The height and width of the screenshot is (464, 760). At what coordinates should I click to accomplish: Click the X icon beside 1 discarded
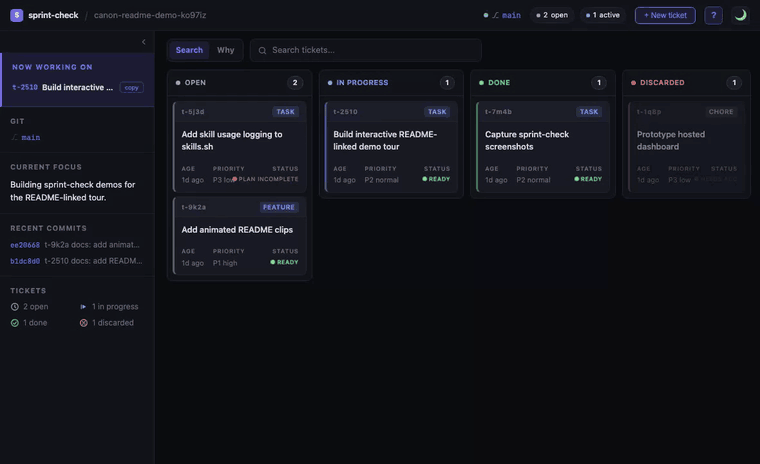pos(83,323)
